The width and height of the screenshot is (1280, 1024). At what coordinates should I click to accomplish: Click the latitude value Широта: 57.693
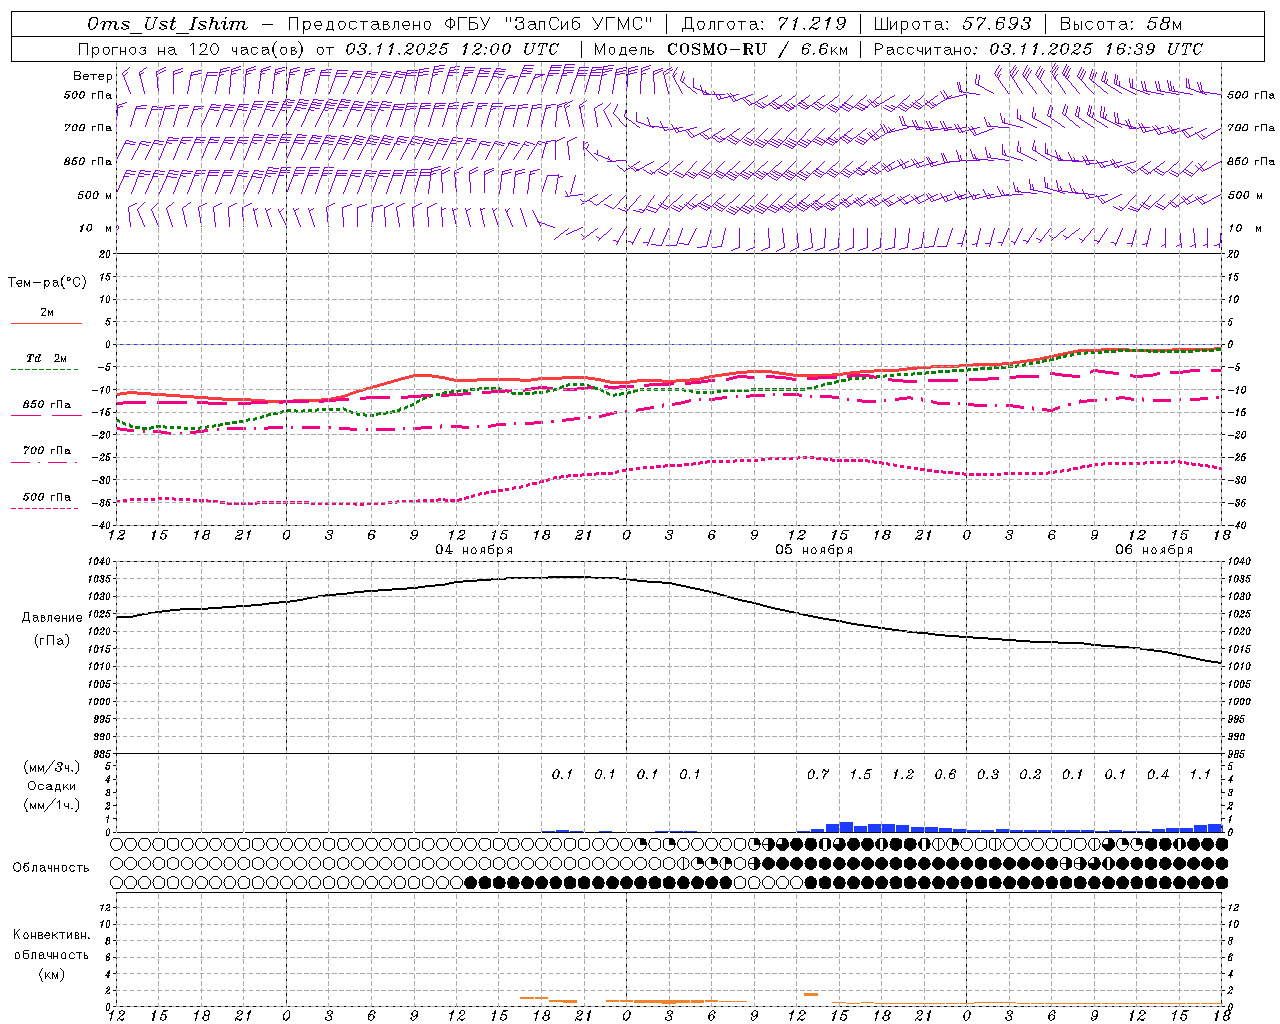click(x=952, y=24)
